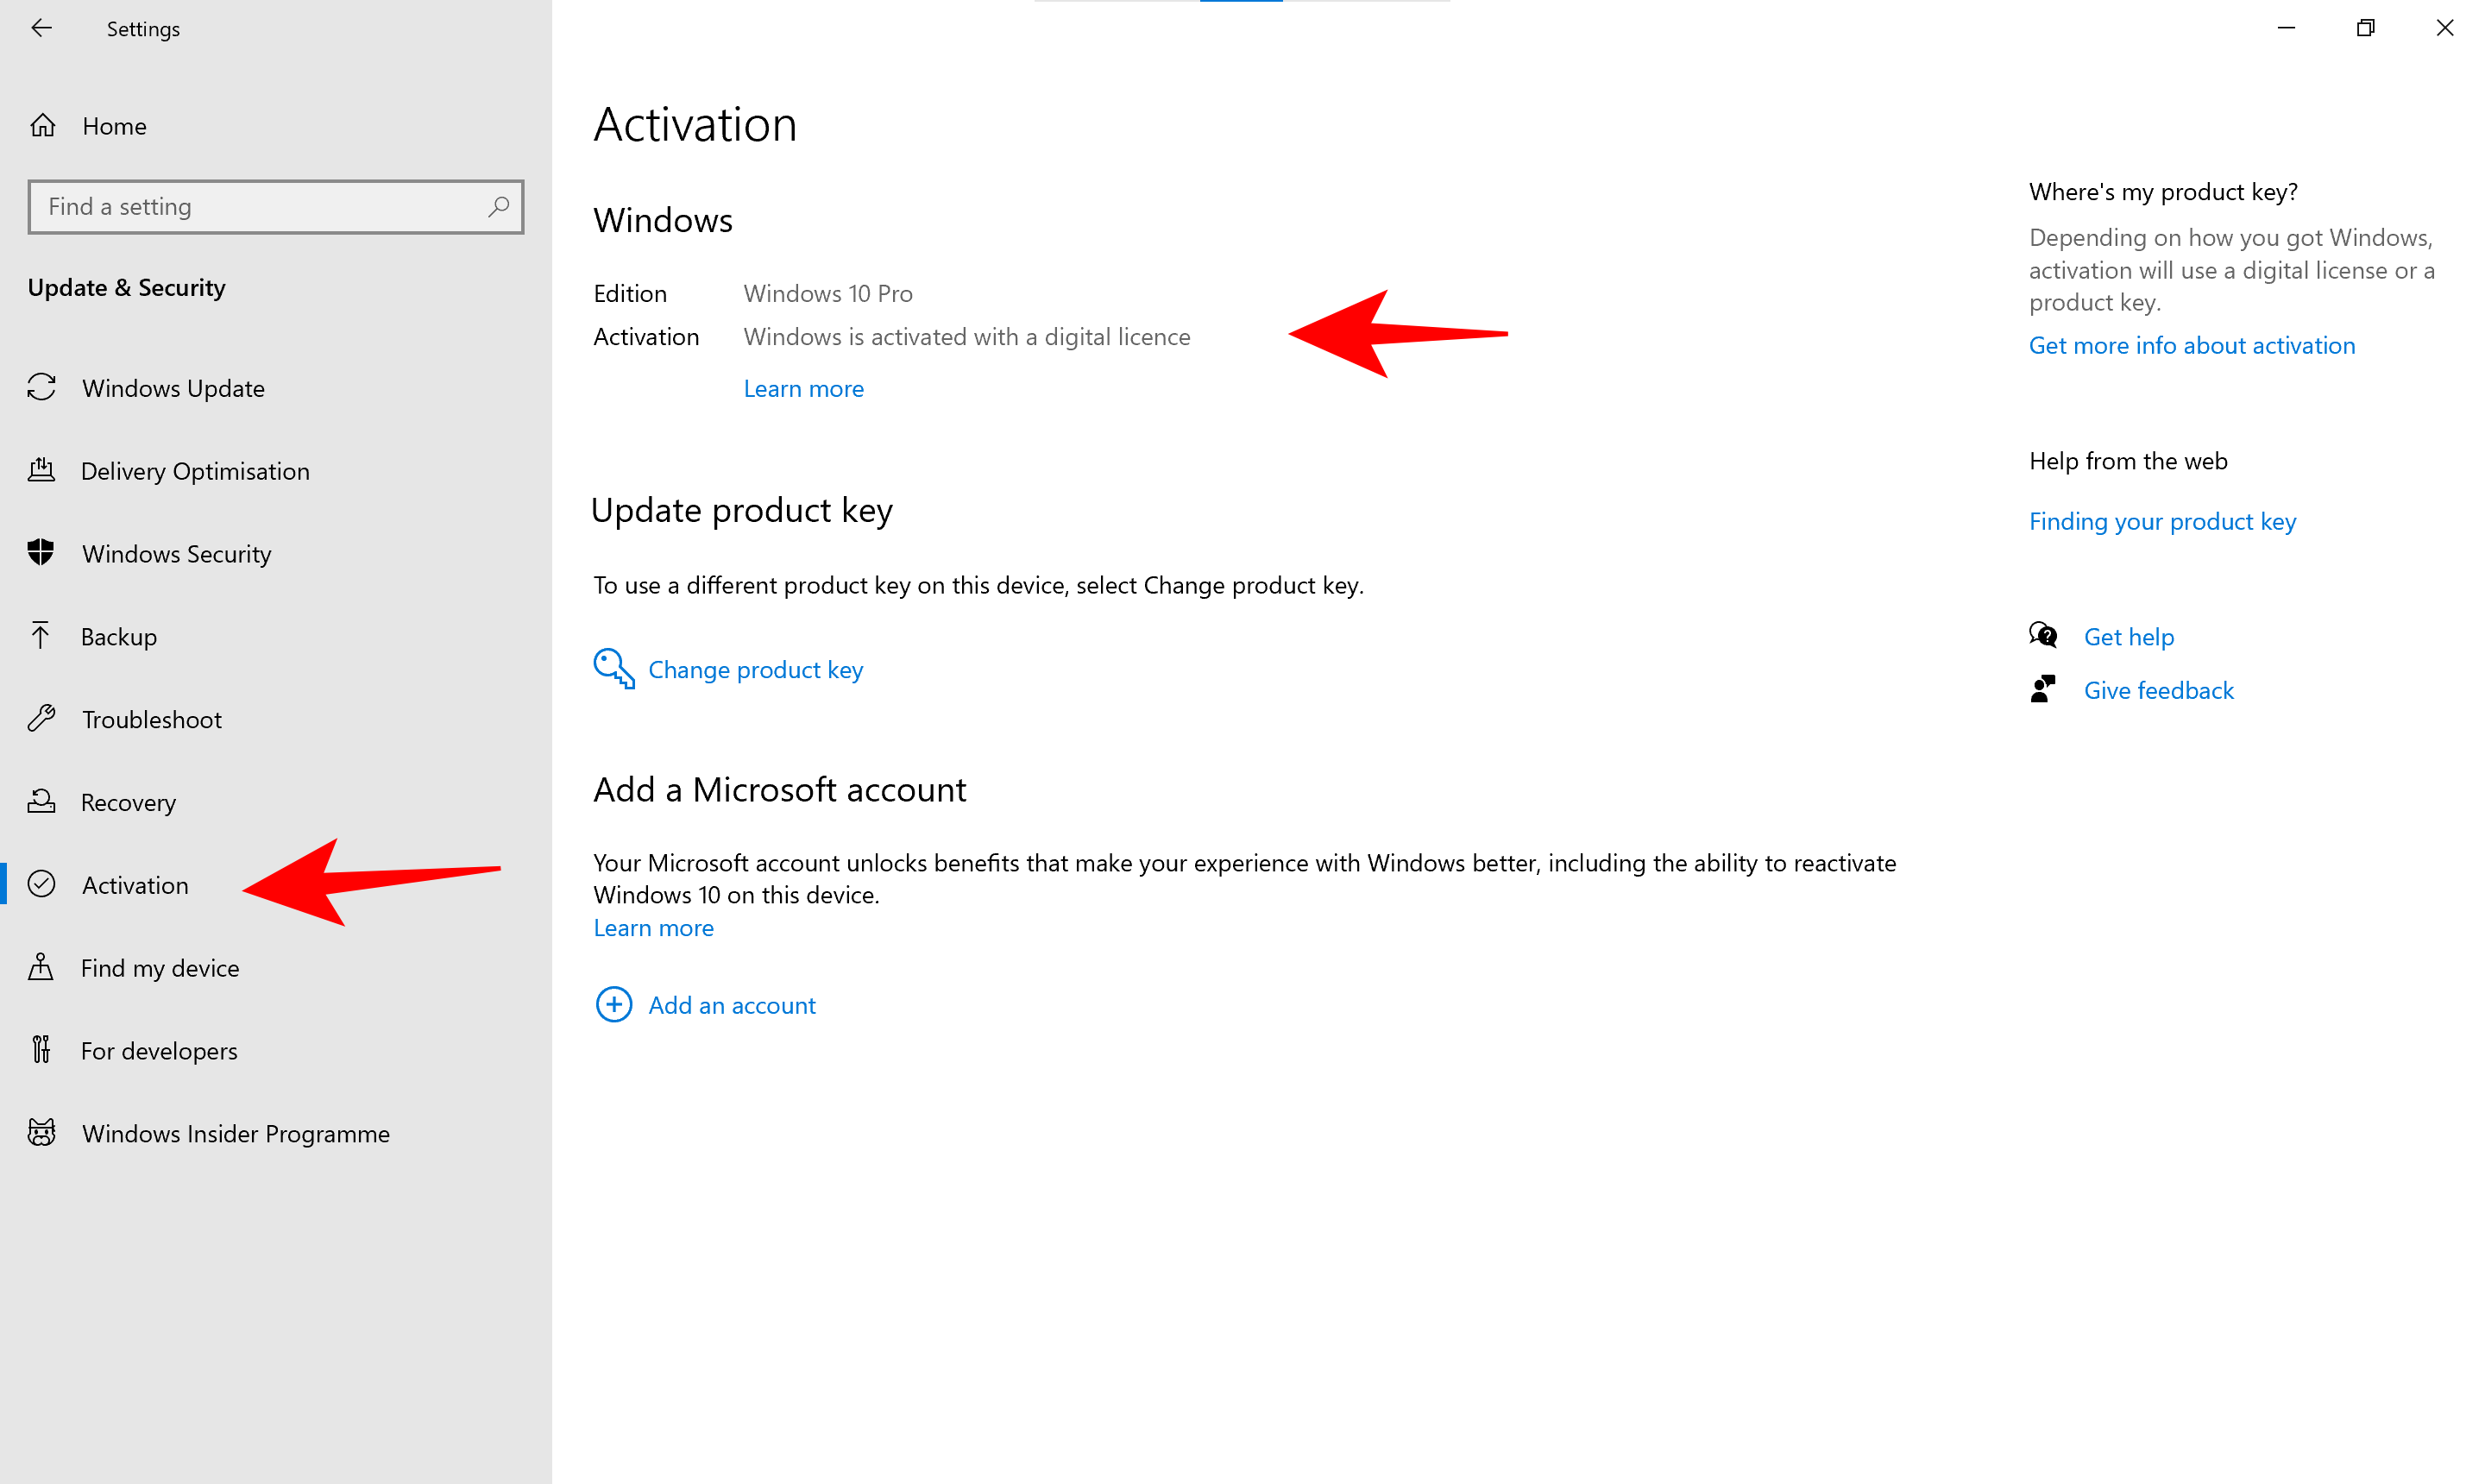
Task: Click Get help in the sidebar panel
Action: (x=2126, y=636)
